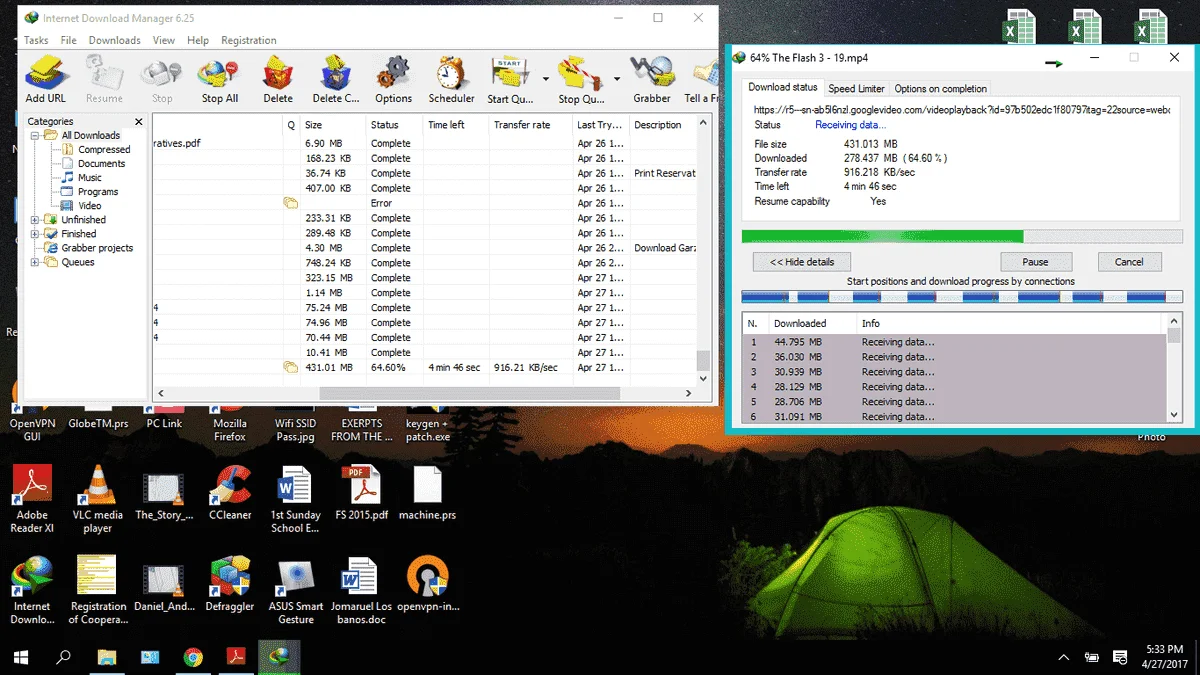Screen dimensions: 1200x675
Task: Open Chrome from the taskbar
Action: pos(194,657)
